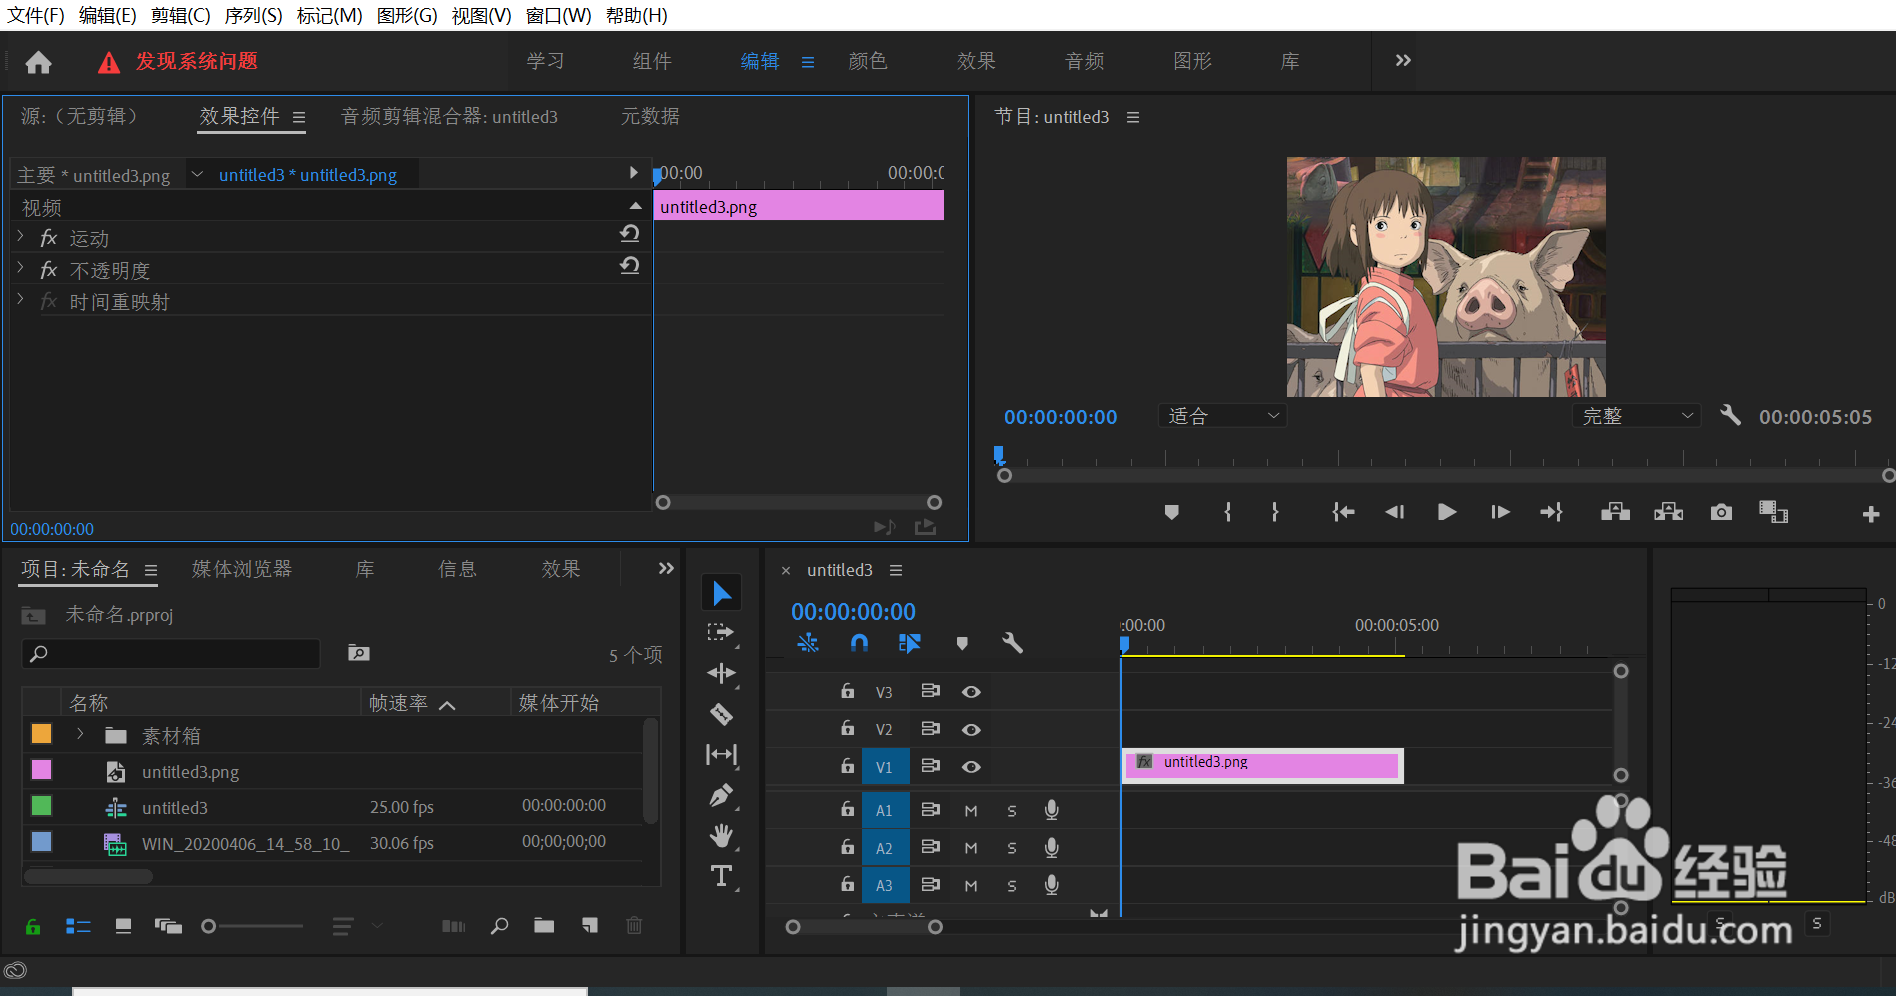Viewport: 1896px width, 996px height.
Task: Click the Project panel search field
Action: point(171,654)
